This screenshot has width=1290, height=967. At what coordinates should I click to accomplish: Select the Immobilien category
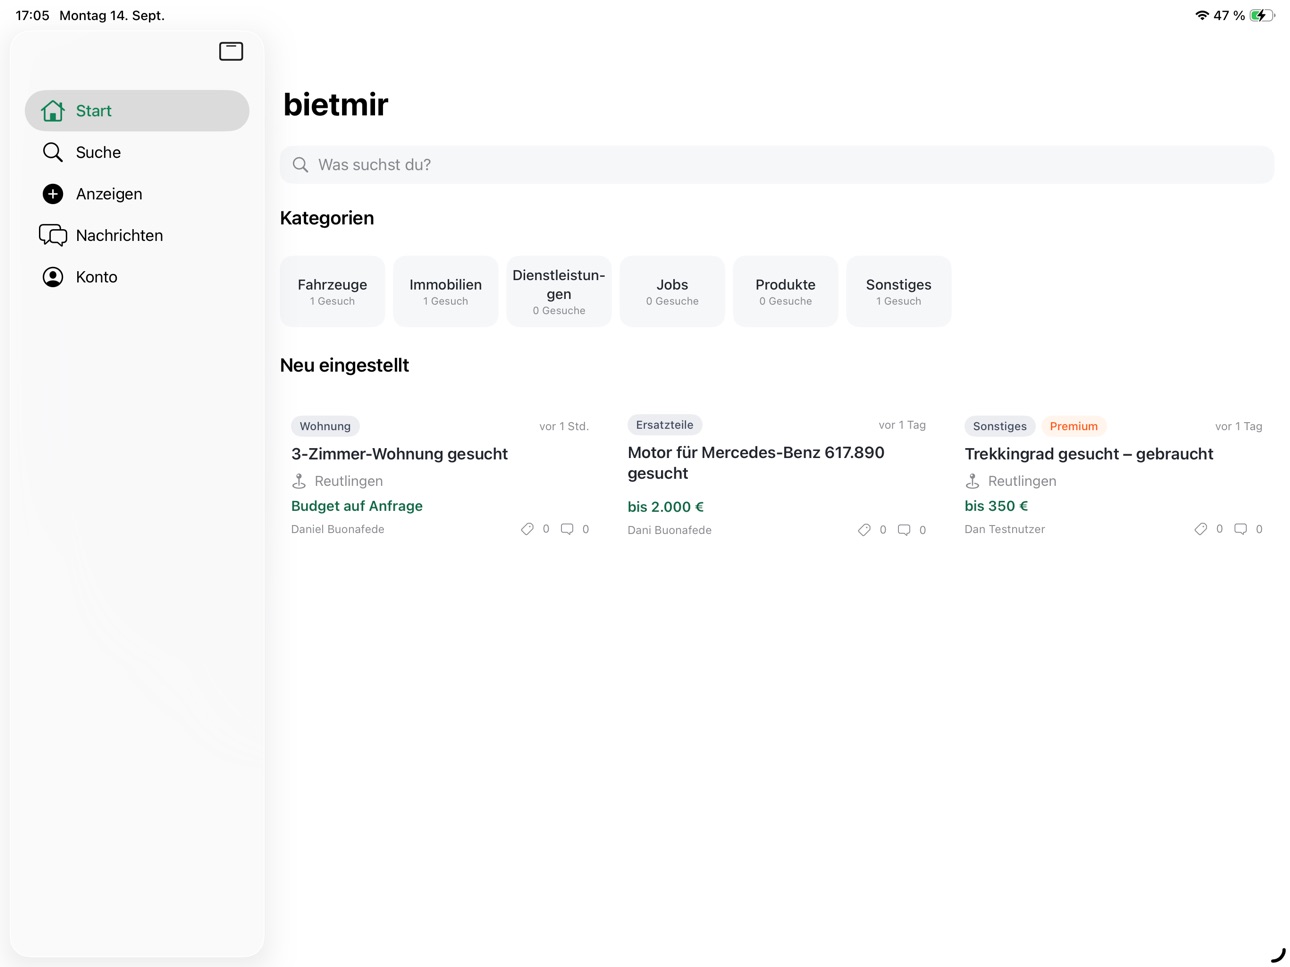click(x=445, y=291)
